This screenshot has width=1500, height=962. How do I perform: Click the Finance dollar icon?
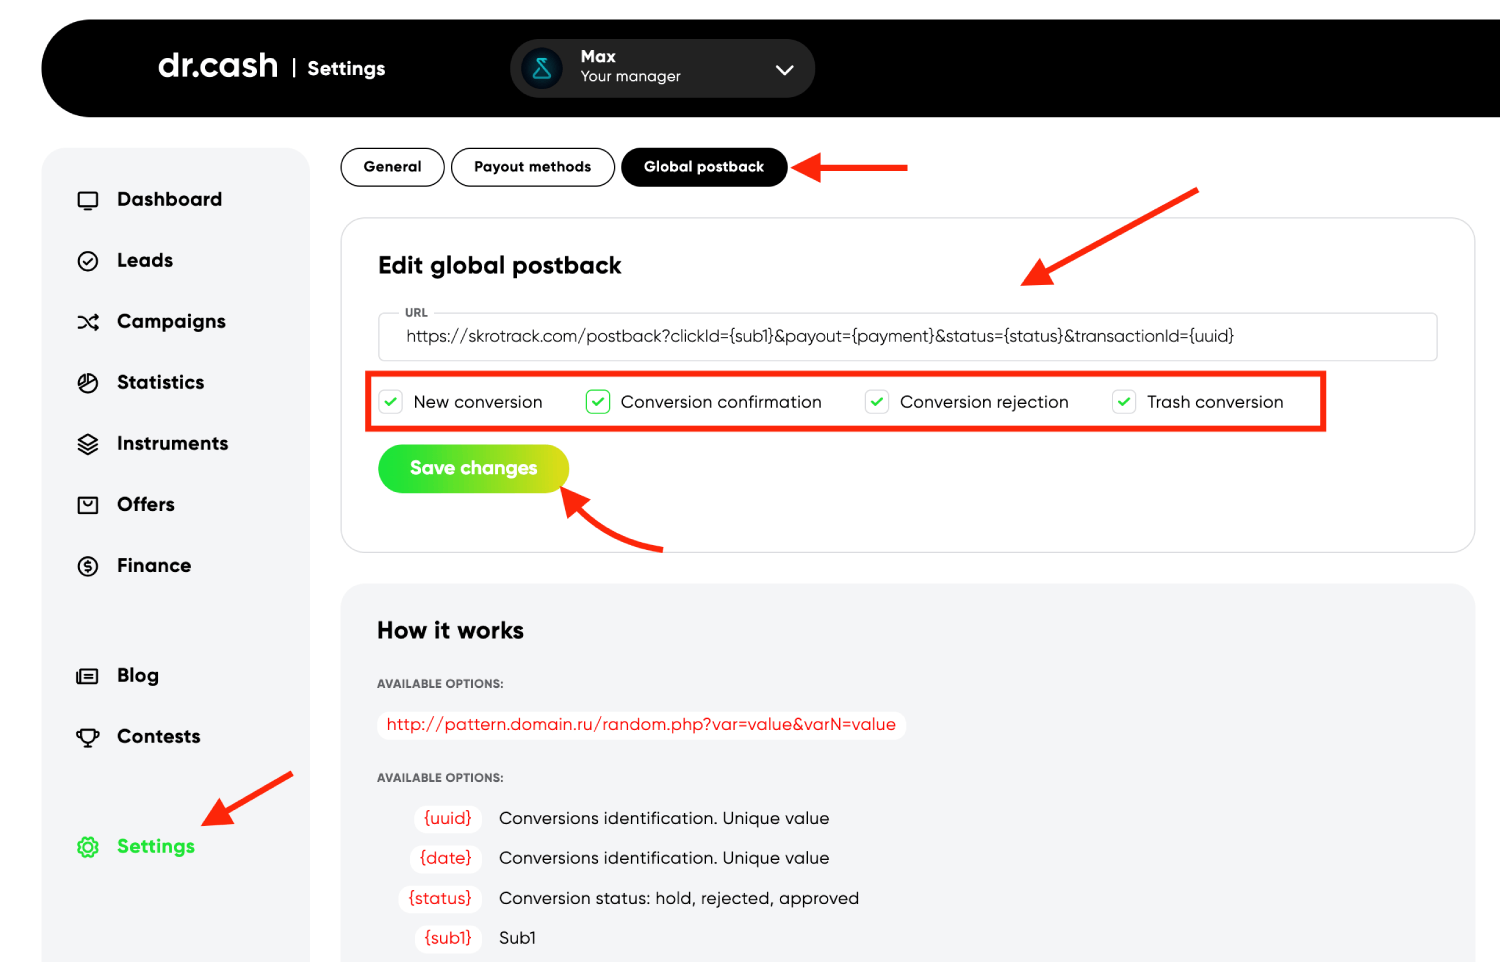coord(88,566)
